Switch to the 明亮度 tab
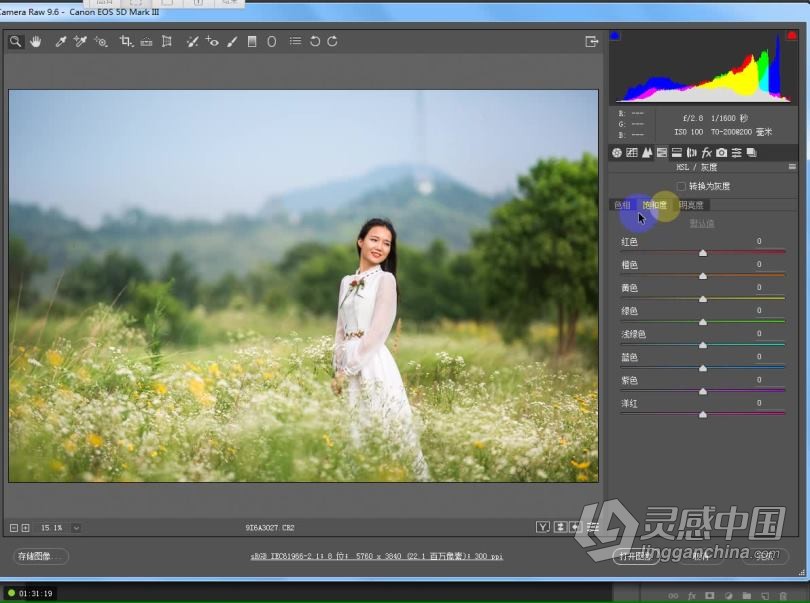The height and width of the screenshot is (603, 810). tap(691, 205)
